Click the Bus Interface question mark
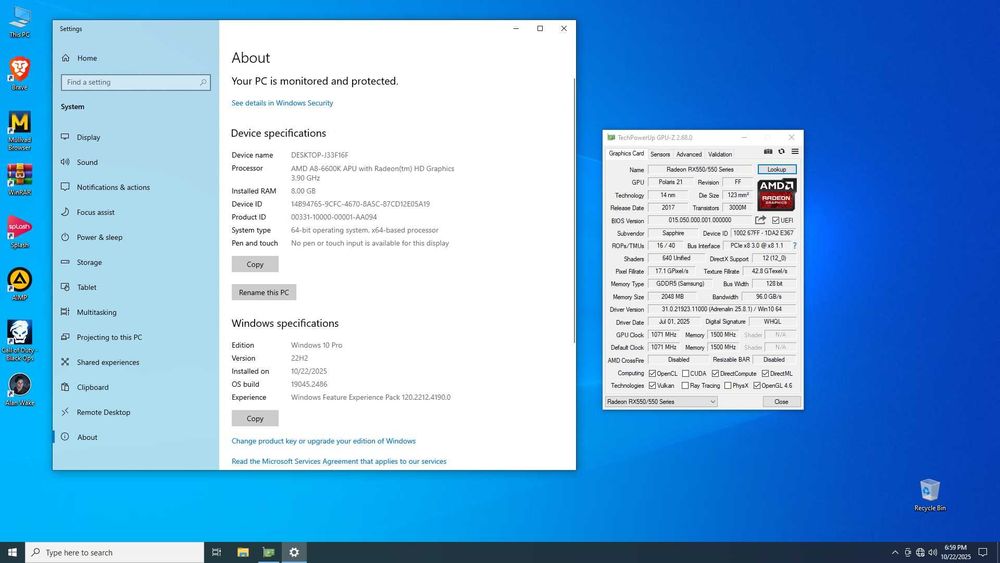The height and width of the screenshot is (563, 1000). (x=795, y=245)
